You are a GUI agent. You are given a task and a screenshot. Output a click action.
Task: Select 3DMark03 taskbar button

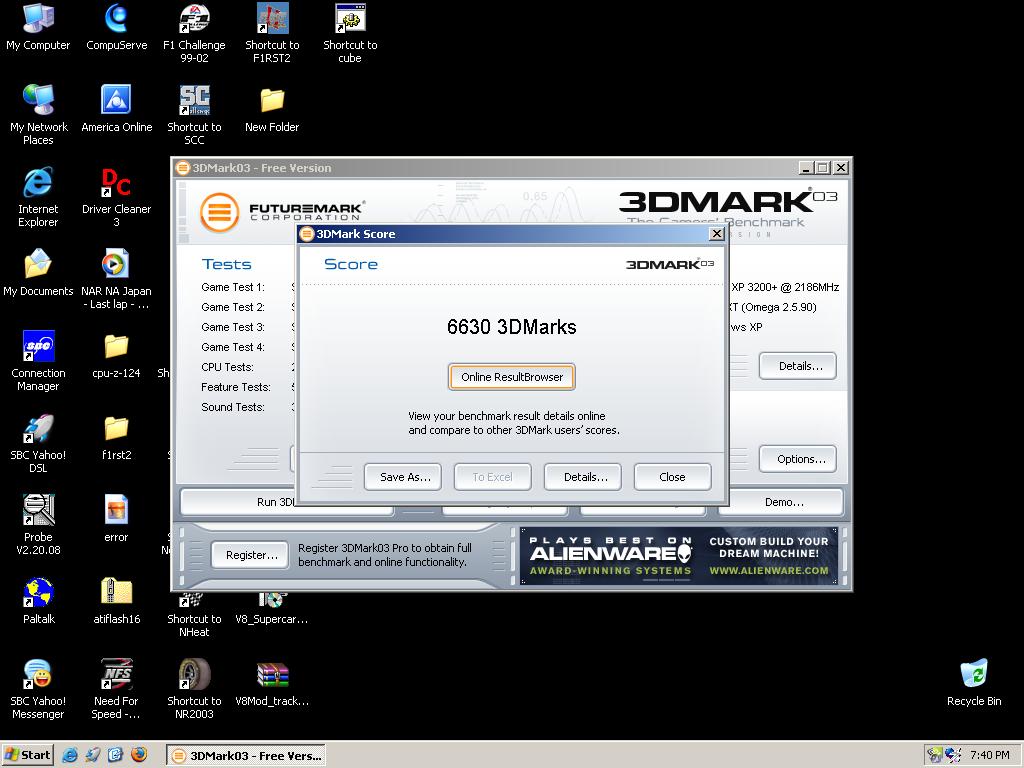coord(245,755)
